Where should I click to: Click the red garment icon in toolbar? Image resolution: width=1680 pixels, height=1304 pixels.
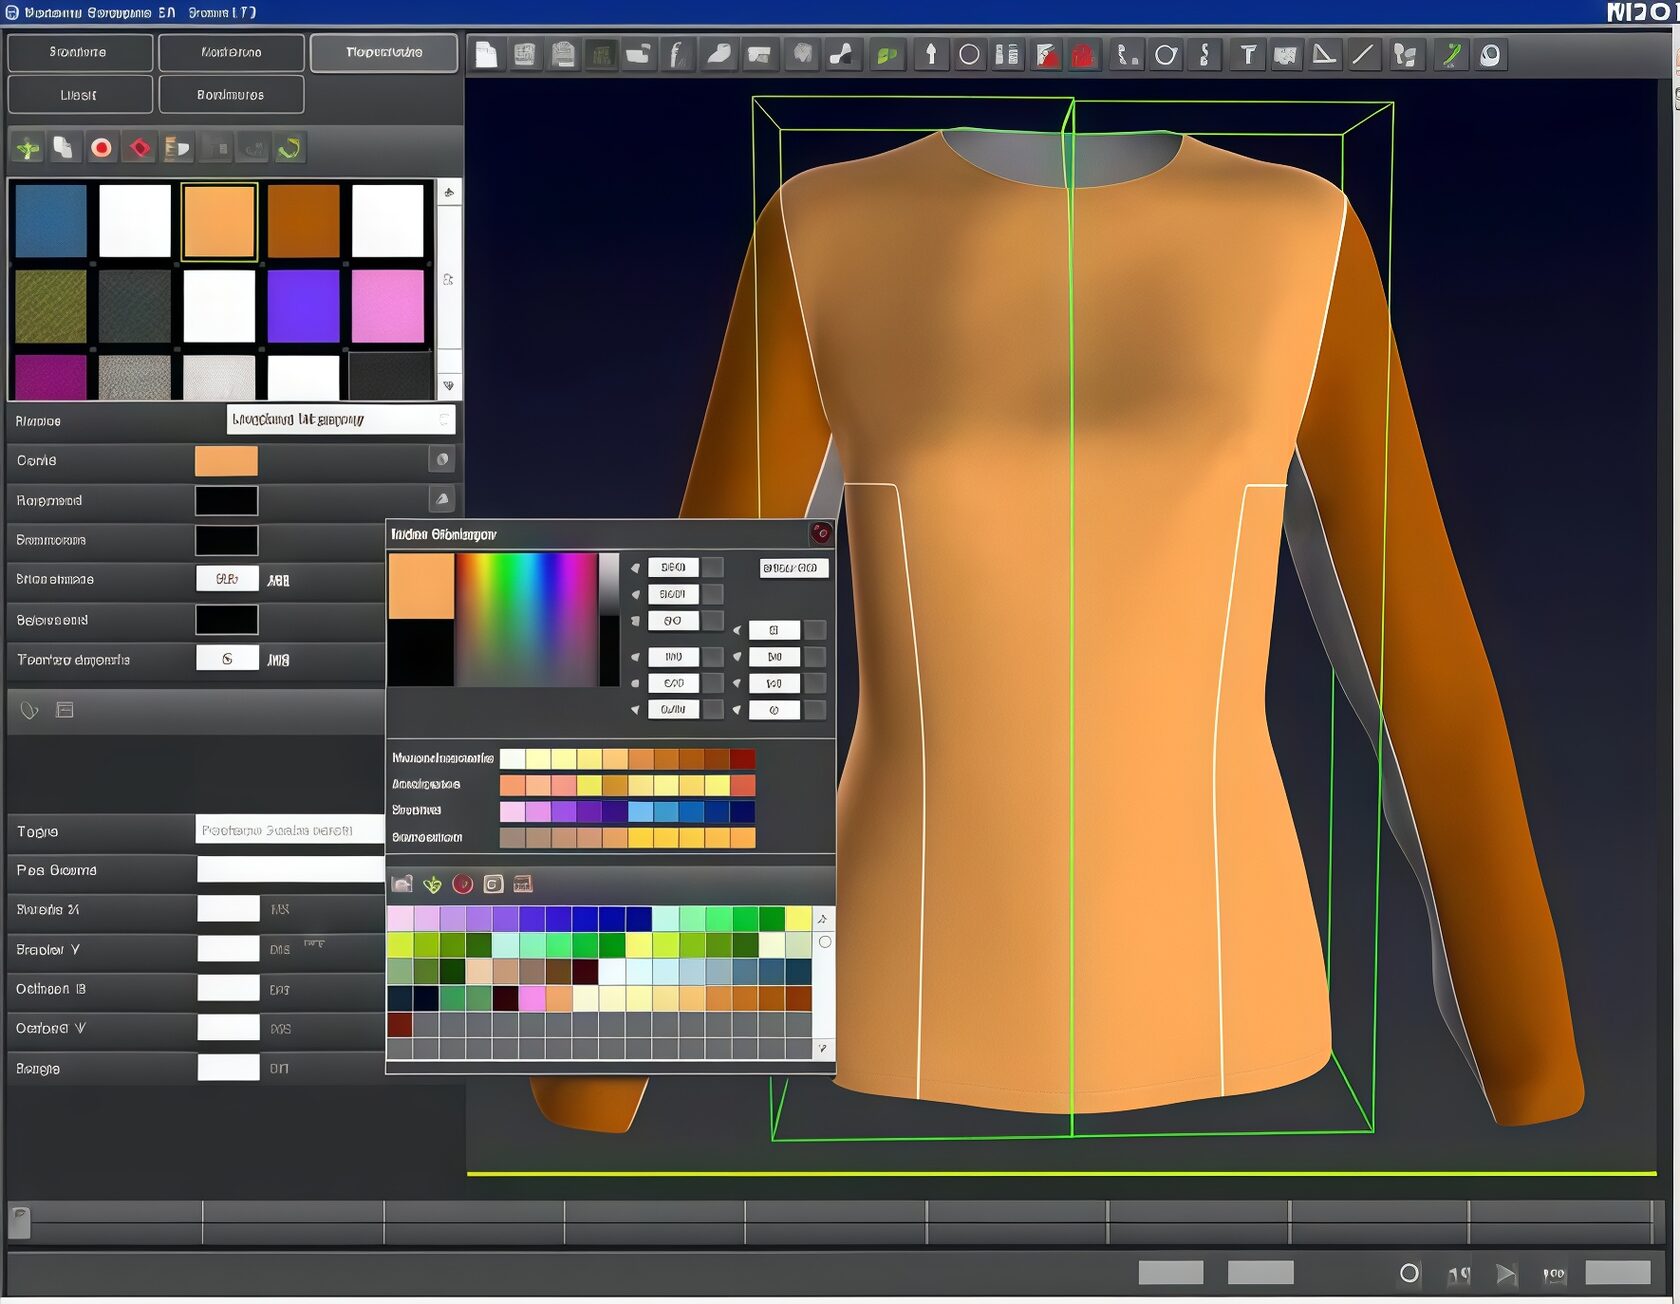[x=1083, y=55]
